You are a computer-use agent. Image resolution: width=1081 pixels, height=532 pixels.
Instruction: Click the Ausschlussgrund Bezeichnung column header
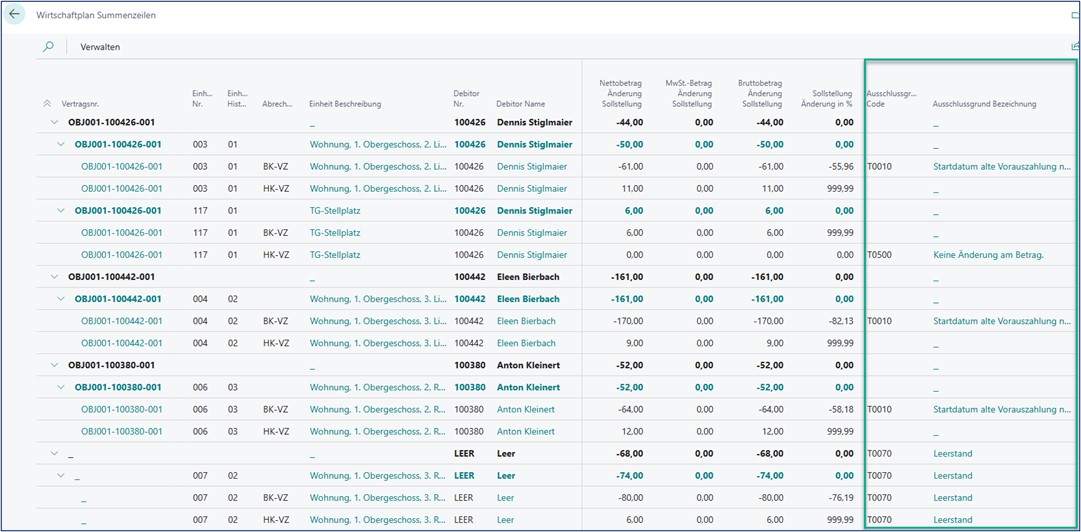(984, 104)
